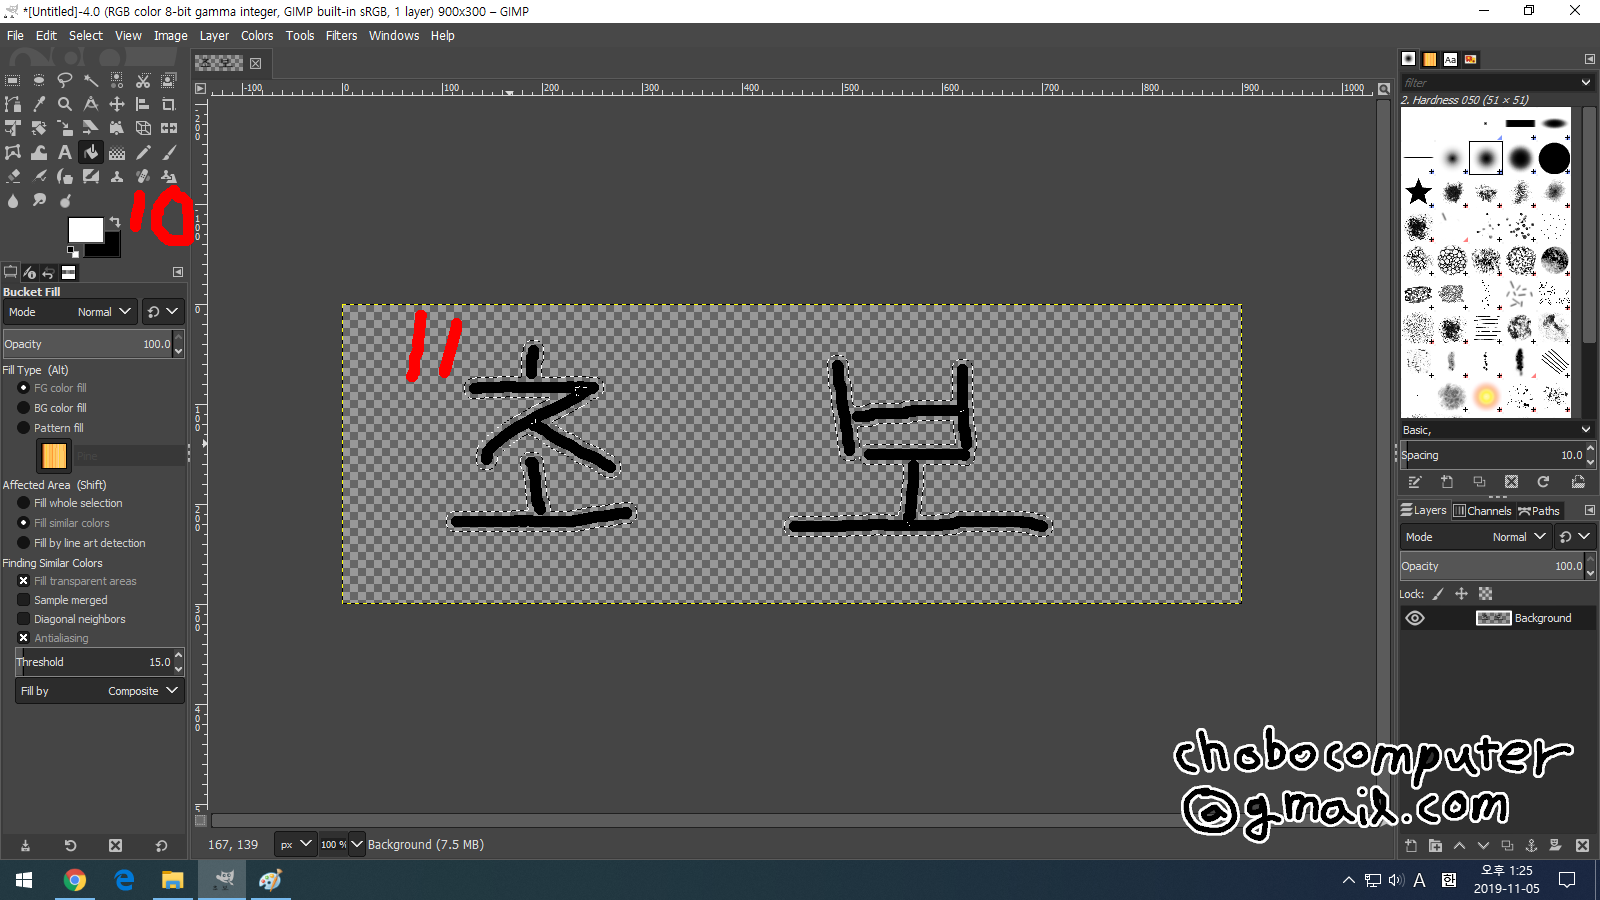Image resolution: width=1600 pixels, height=900 pixels.
Task: Reset colors to default black and white
Action: pos(72,252)
